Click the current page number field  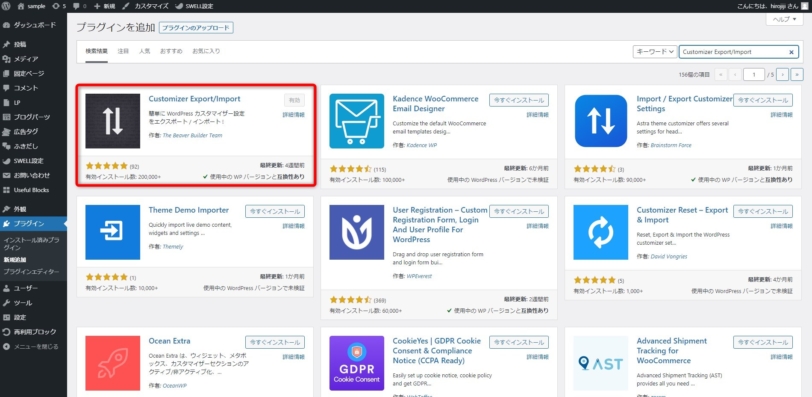coord(753,75)
